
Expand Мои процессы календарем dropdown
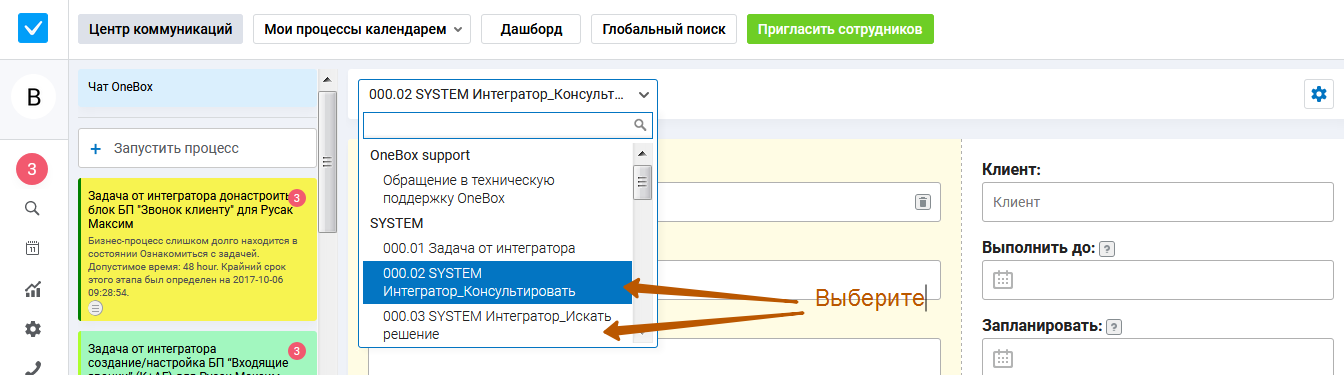361,29
